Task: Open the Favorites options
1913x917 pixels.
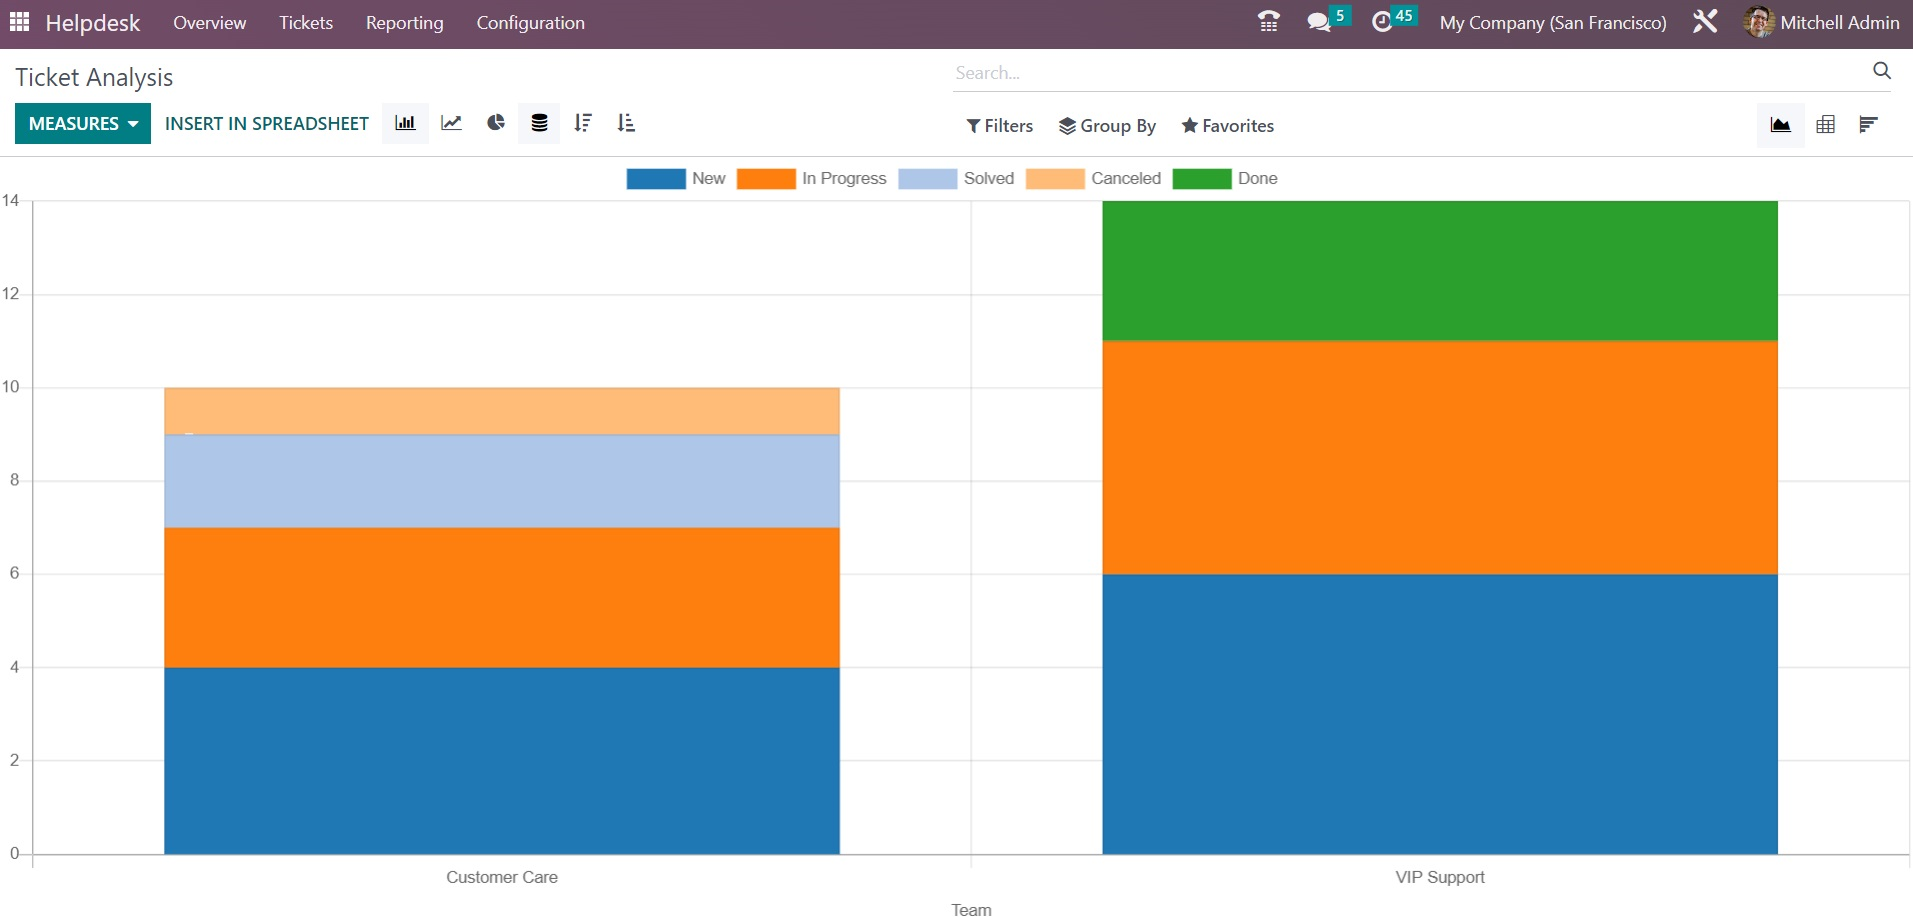Action: coord(1227,126)
